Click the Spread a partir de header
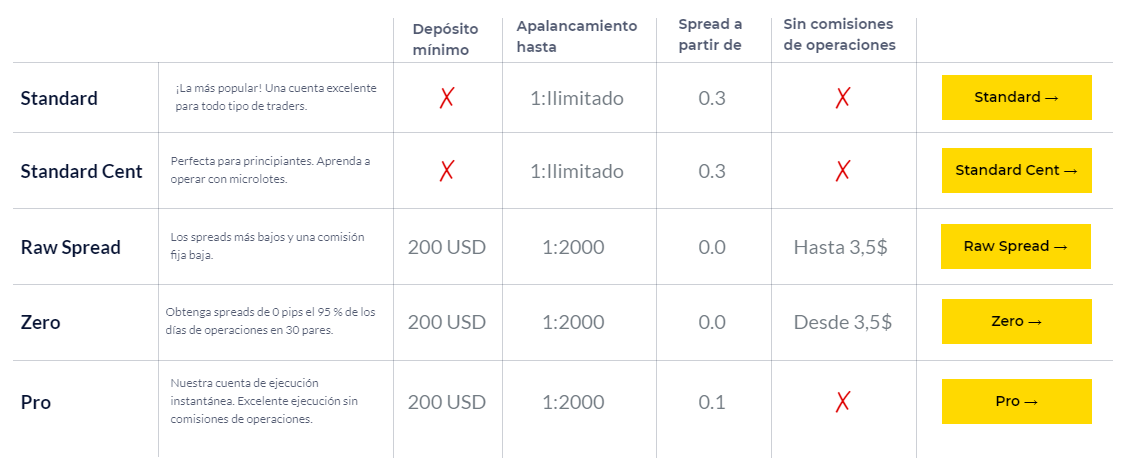1123x473 pixels. point(710,34)
